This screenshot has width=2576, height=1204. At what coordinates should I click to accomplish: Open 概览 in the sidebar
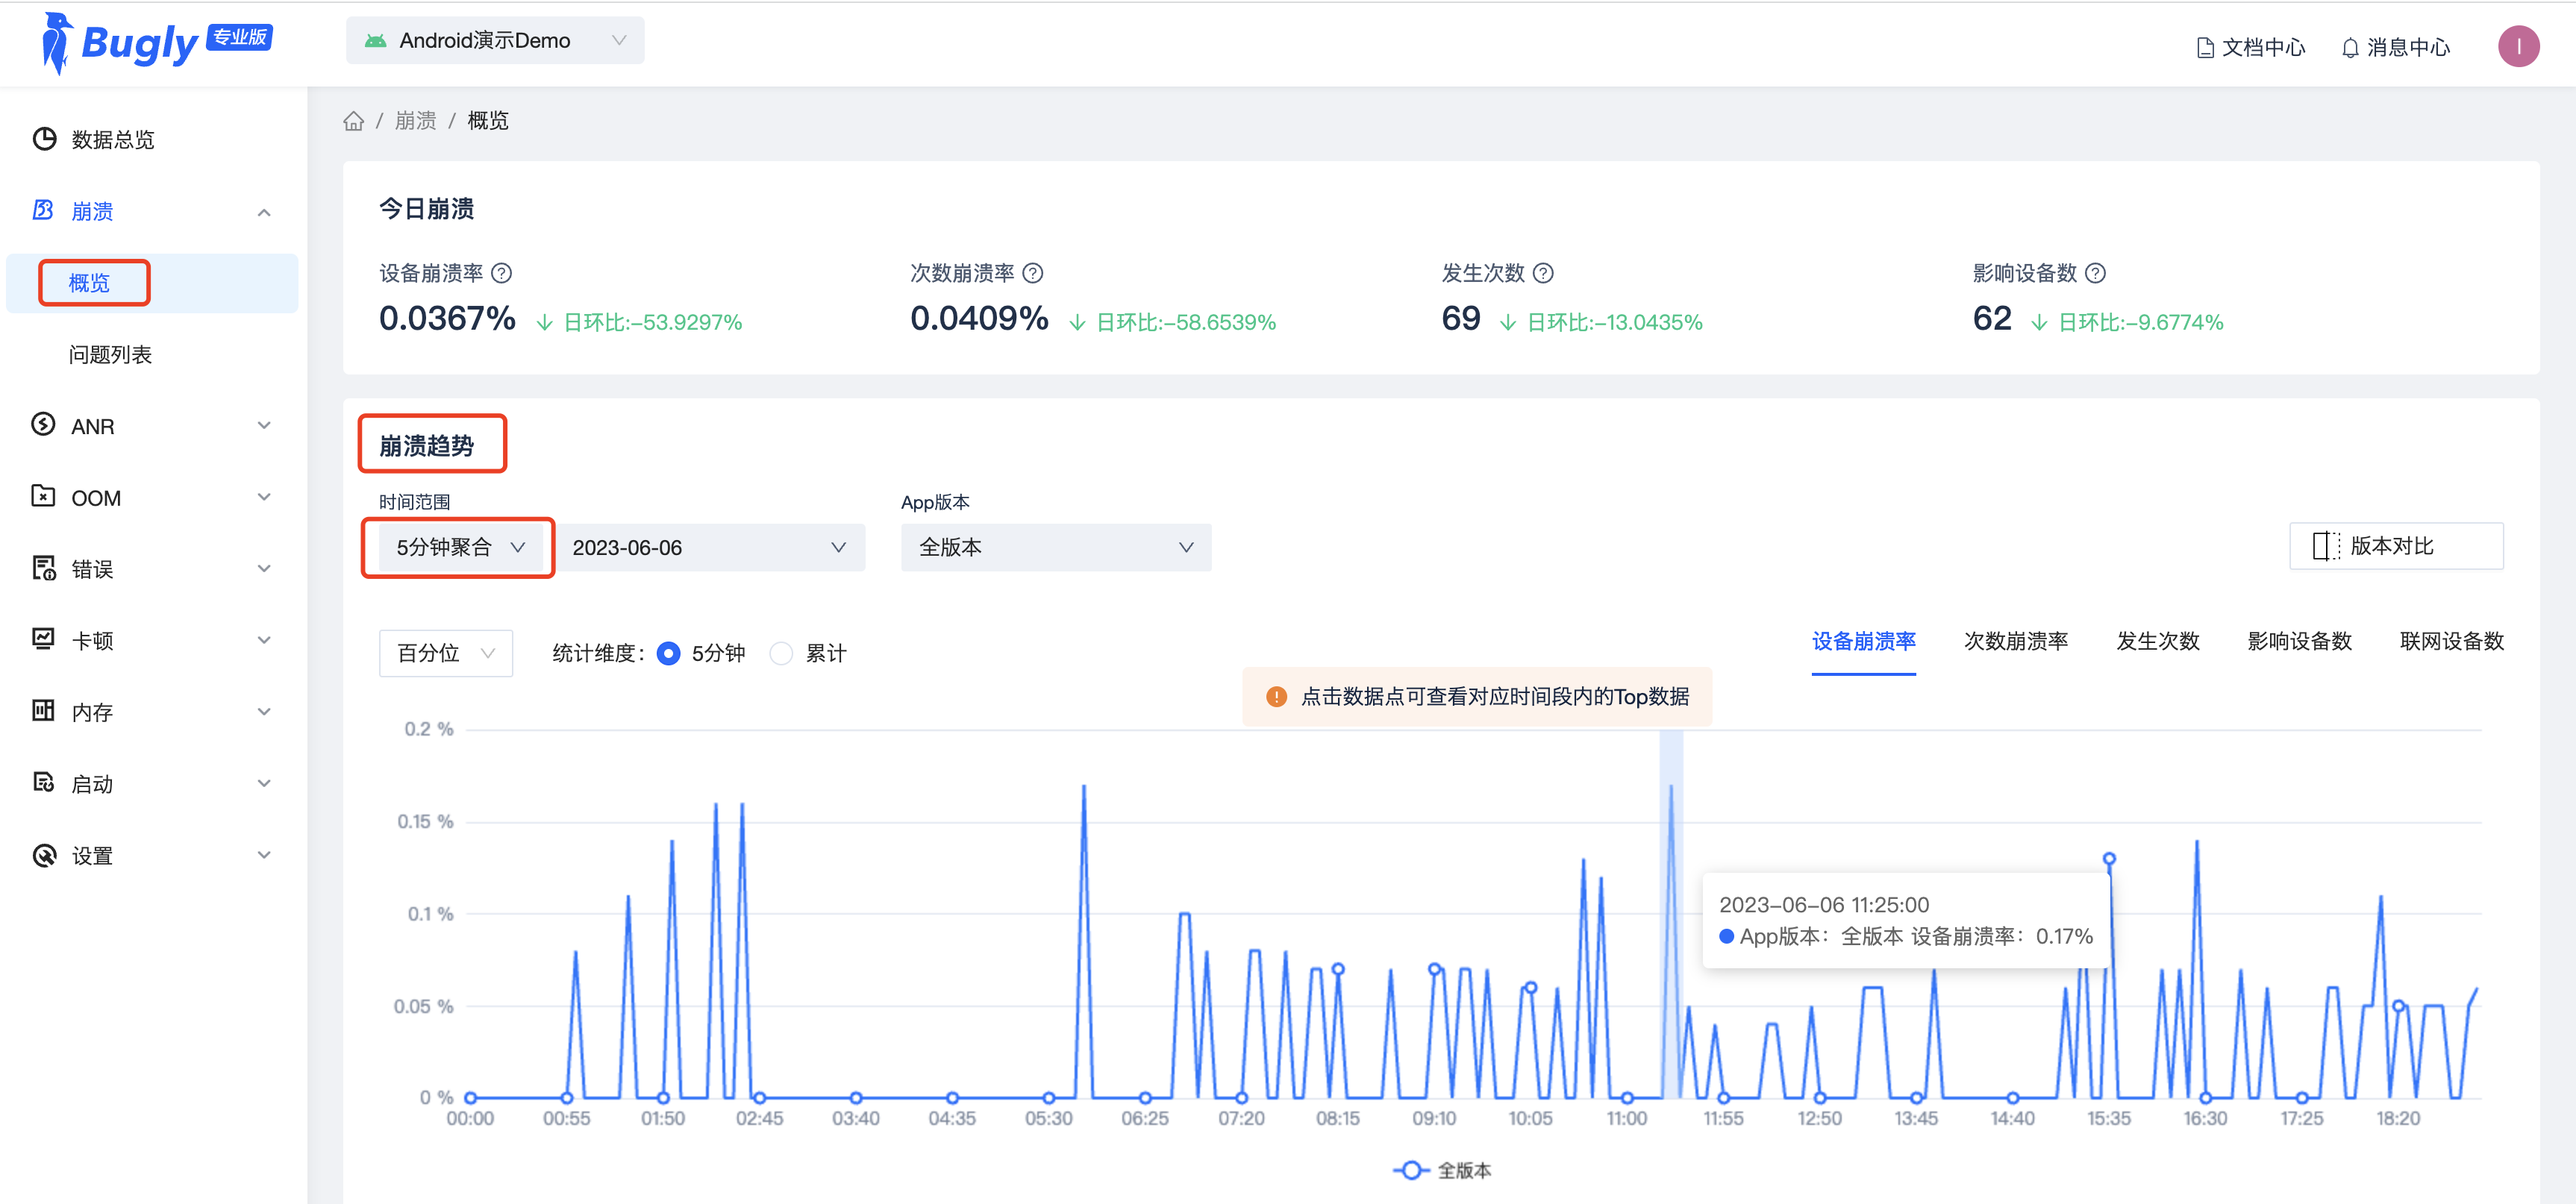coord(152,283)
